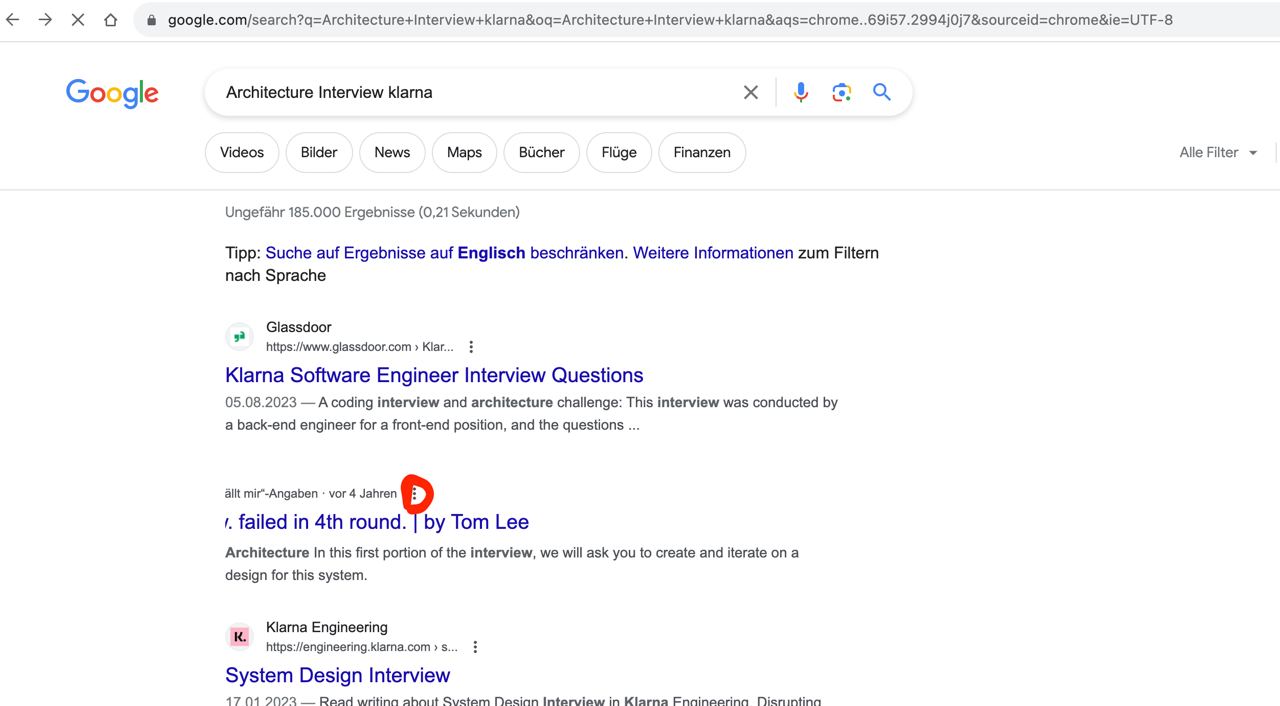Switch to the Maps filter

point(464,152)
